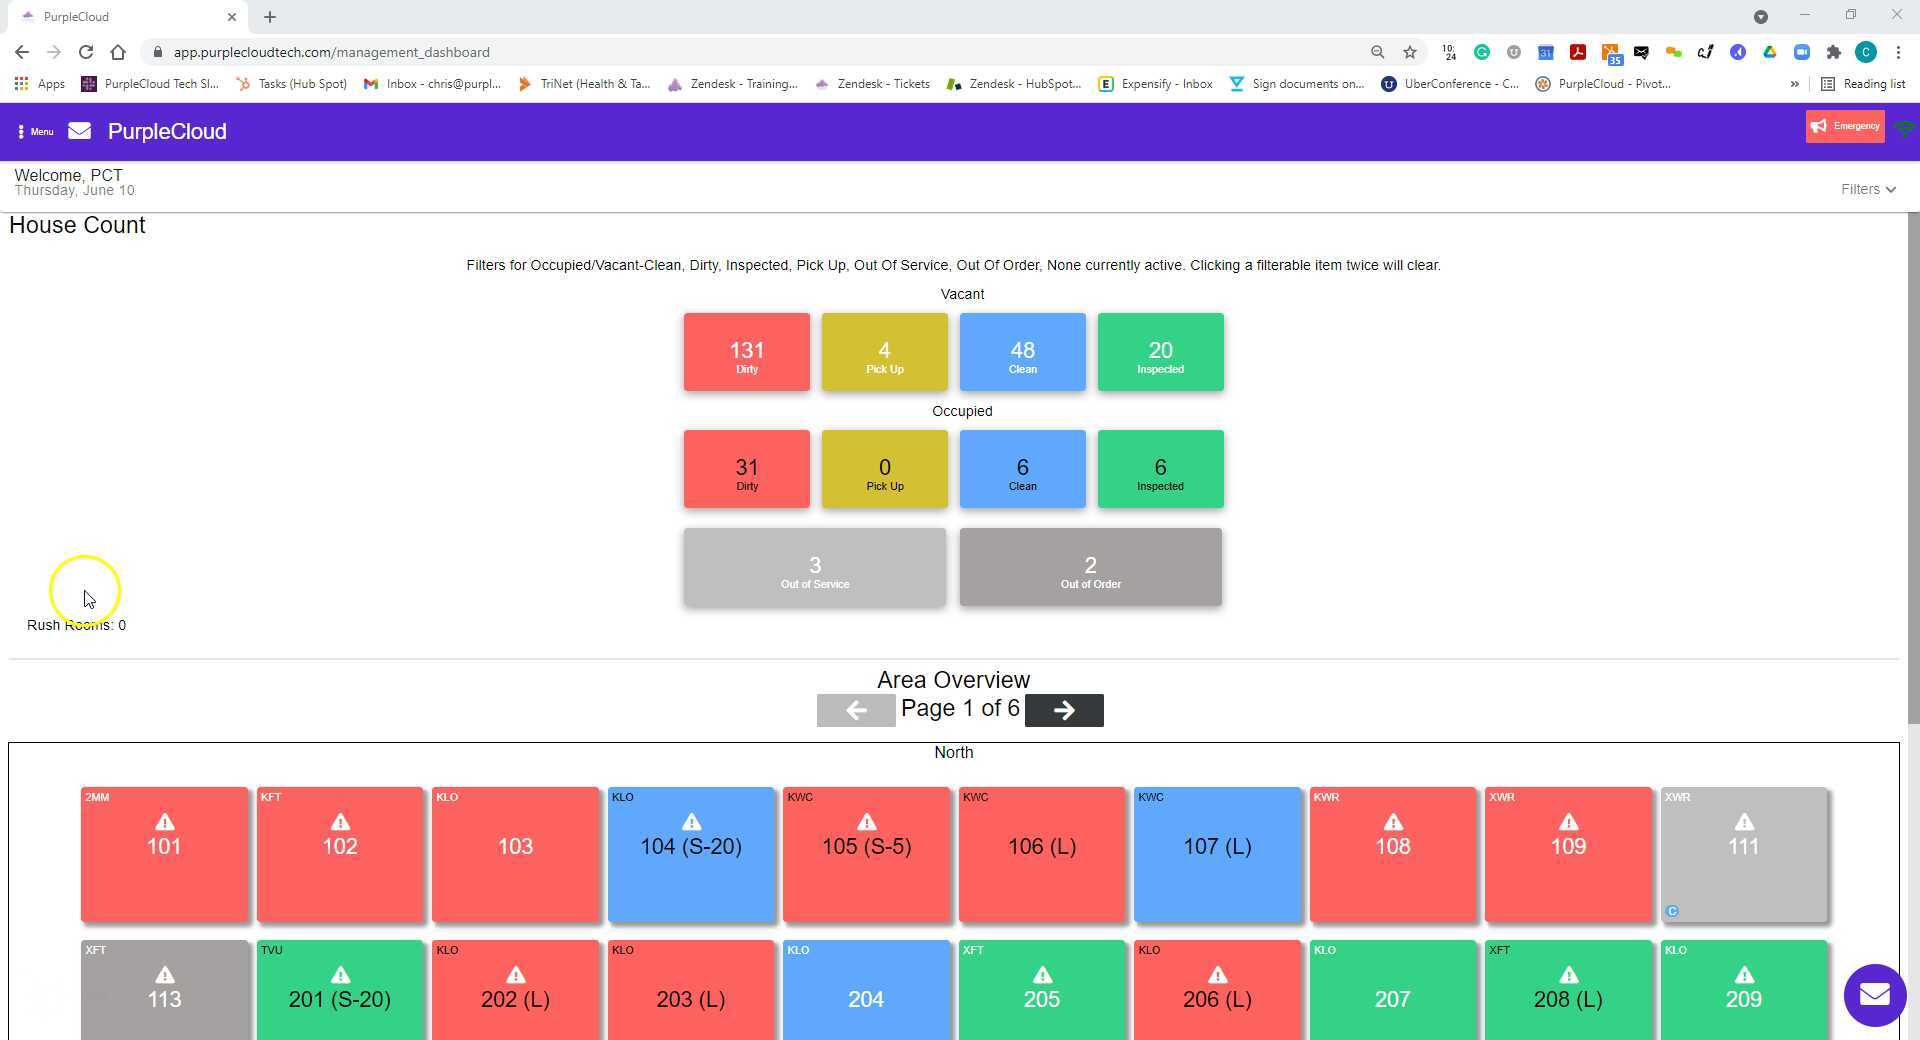
Task: Open the PurpleCloud envelope messaging icon
Action: tap(79, 130)
